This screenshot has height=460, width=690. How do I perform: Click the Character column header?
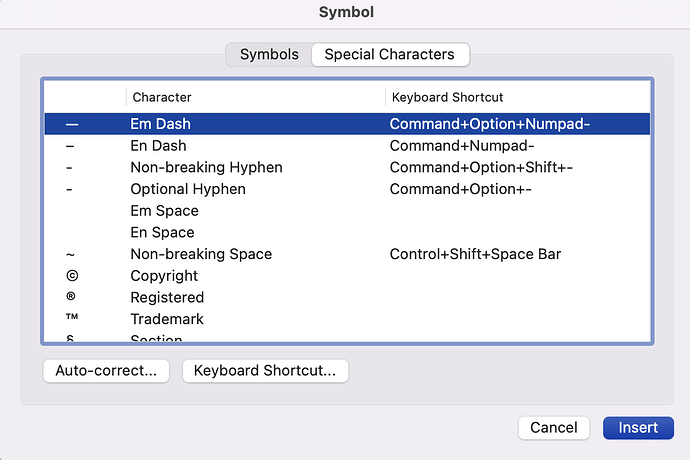(161, 97)
